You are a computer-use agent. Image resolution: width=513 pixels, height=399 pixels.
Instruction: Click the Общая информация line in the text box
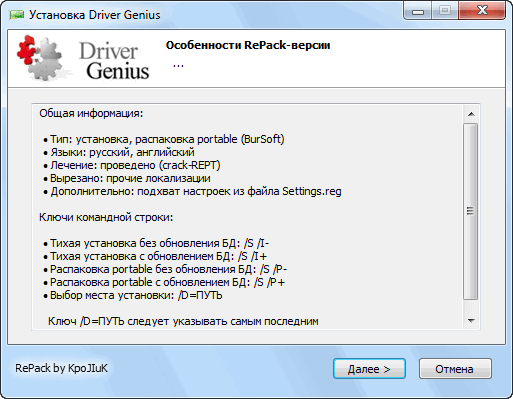(x=91, y=113)
